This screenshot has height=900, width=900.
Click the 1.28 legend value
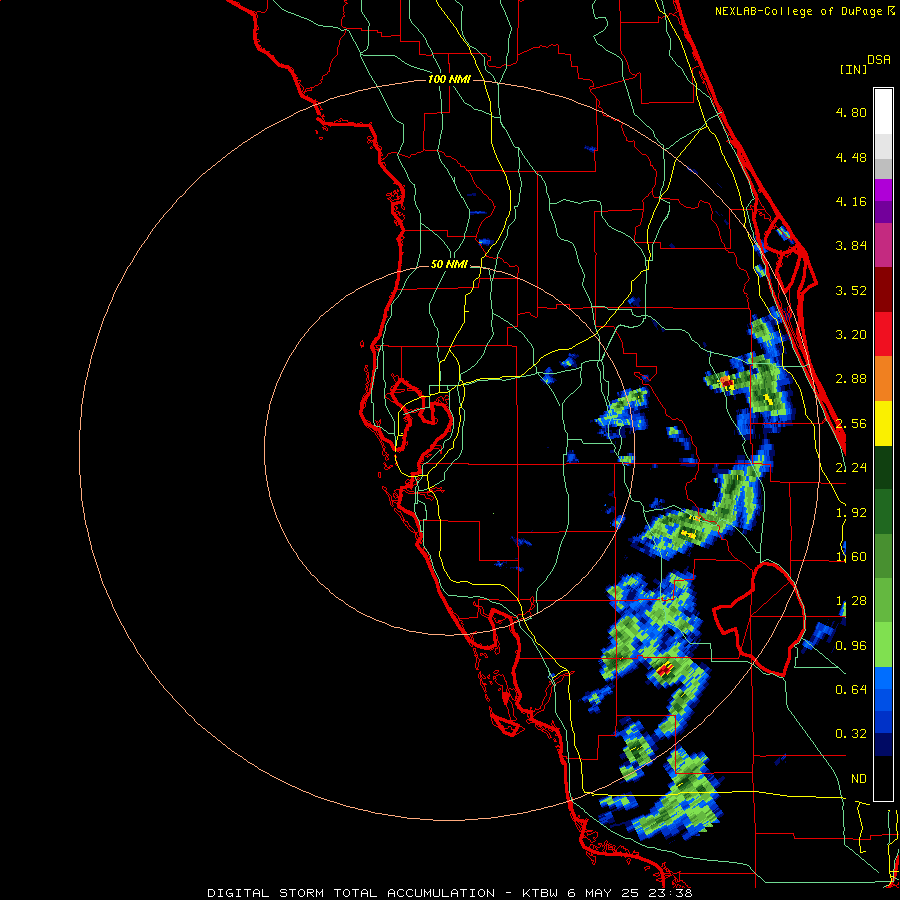pyautogui.click(x=851, y=601)
